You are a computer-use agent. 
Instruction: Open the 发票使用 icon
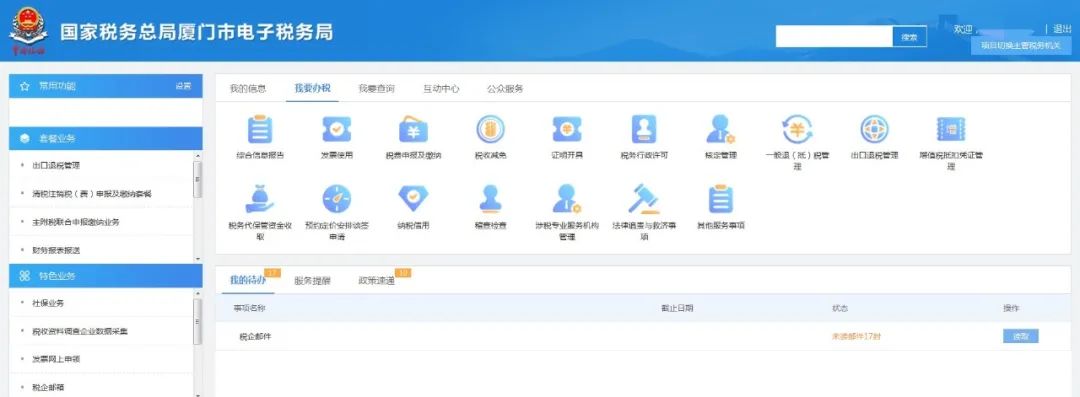[x=337, y=129]
